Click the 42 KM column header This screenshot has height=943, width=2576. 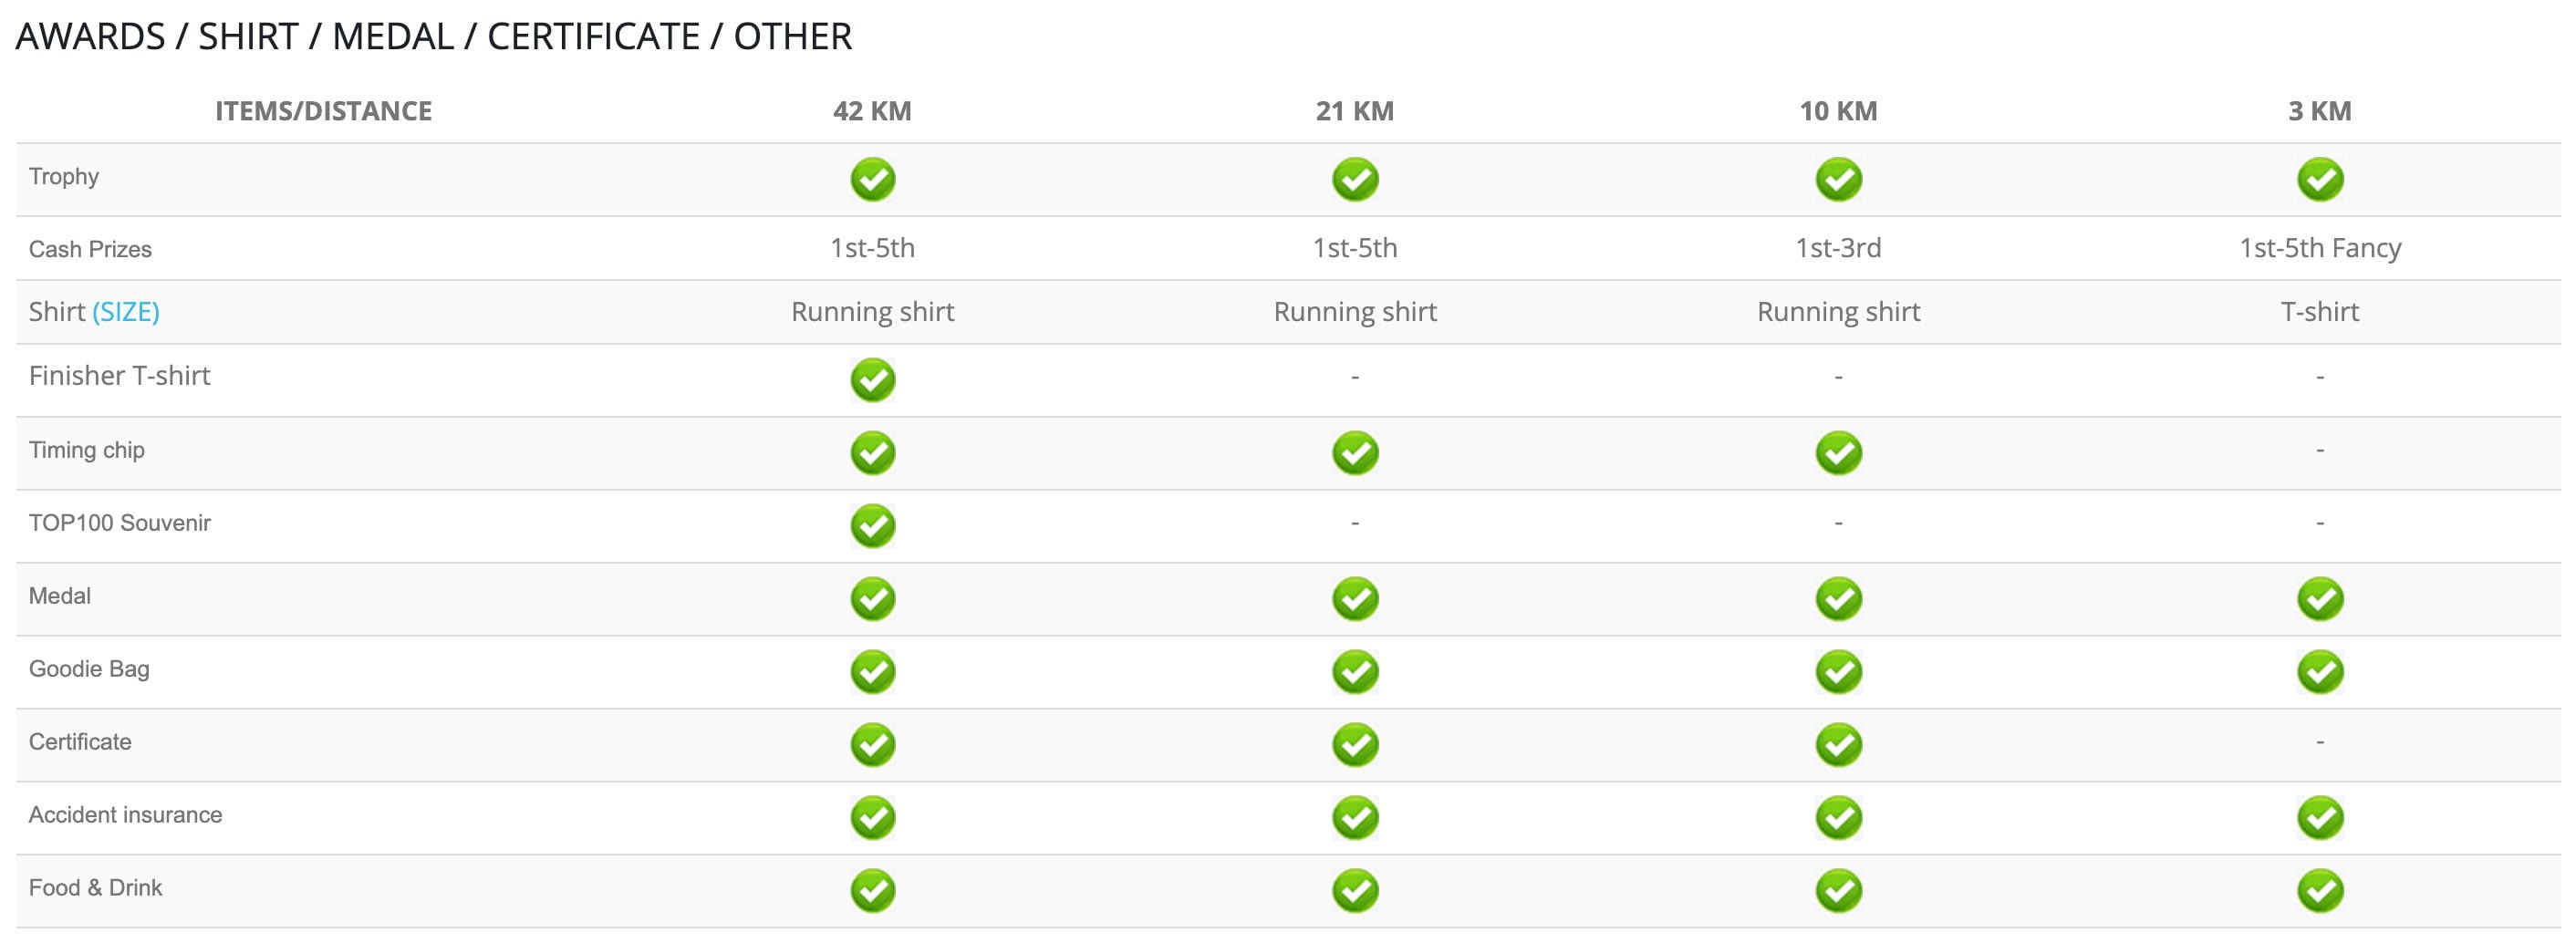[872, 111]
